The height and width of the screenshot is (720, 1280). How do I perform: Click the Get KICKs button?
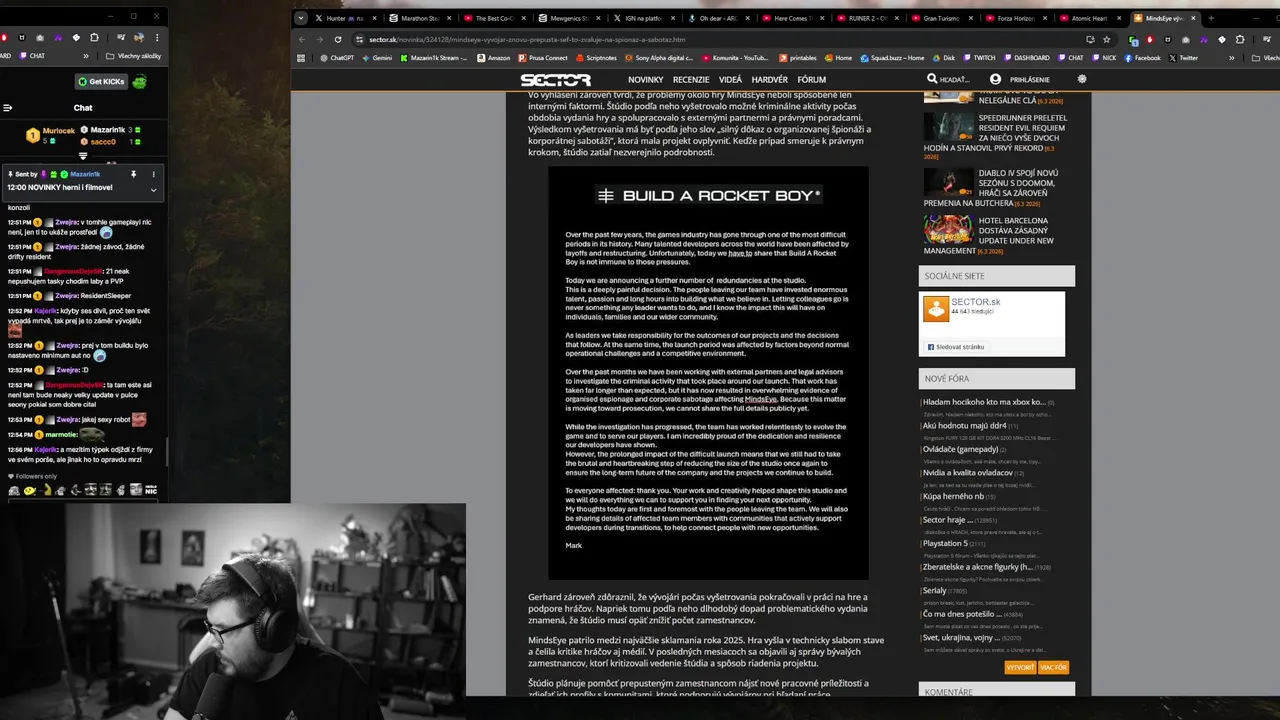100,81
